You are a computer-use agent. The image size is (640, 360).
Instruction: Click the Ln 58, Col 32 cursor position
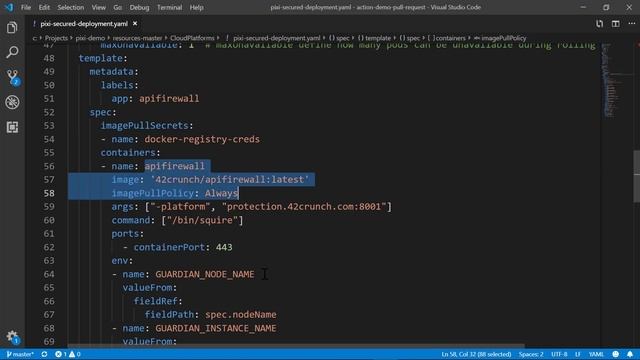tap(476, 354)
